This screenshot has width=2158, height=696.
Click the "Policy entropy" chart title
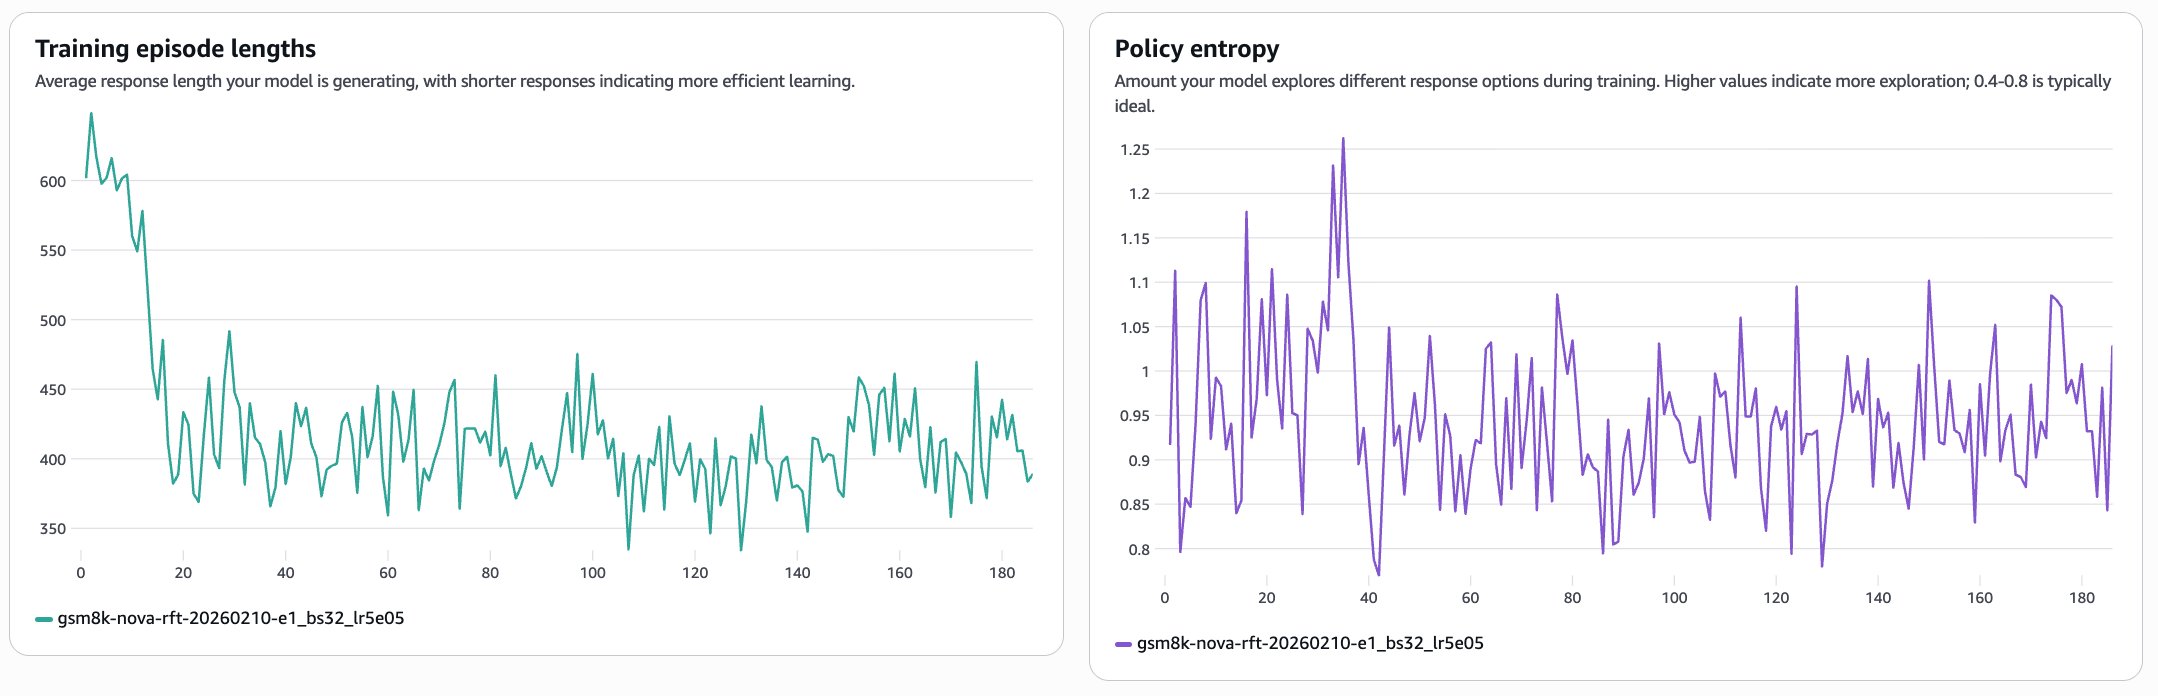tap(1196, 49)
